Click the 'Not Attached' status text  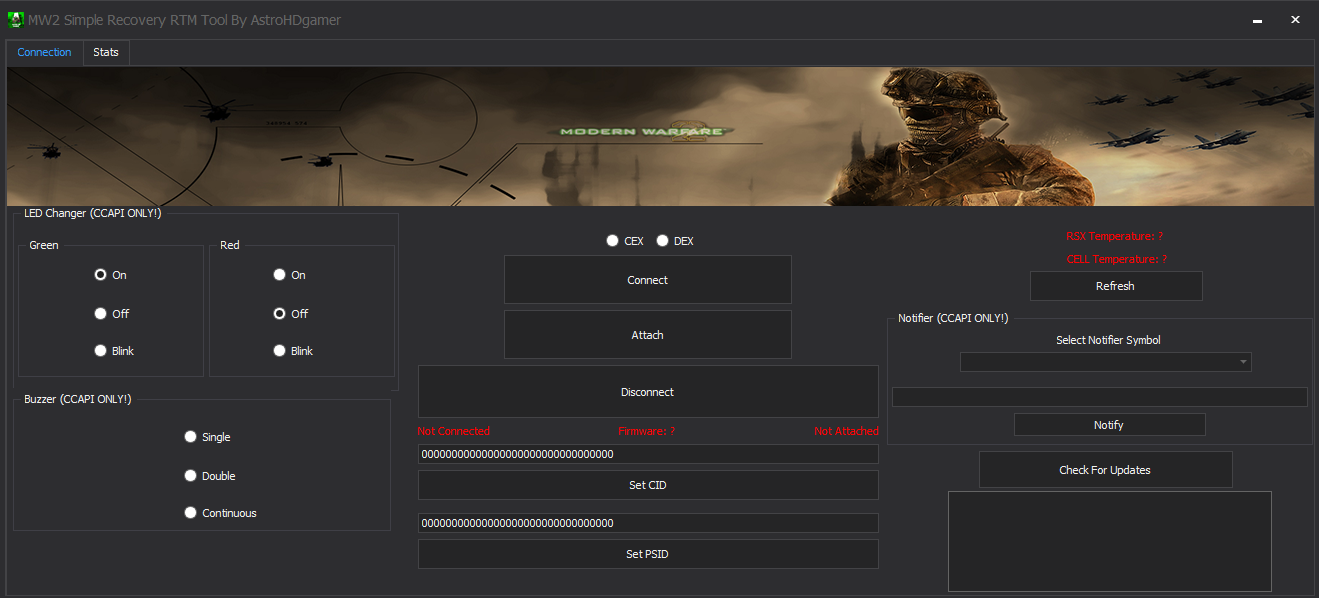point(846,431)
